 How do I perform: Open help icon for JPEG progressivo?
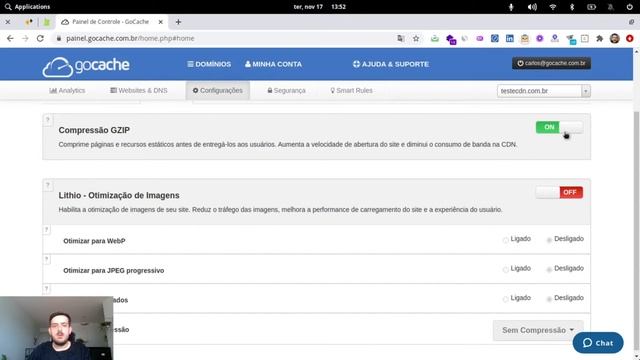click(47, 259)
